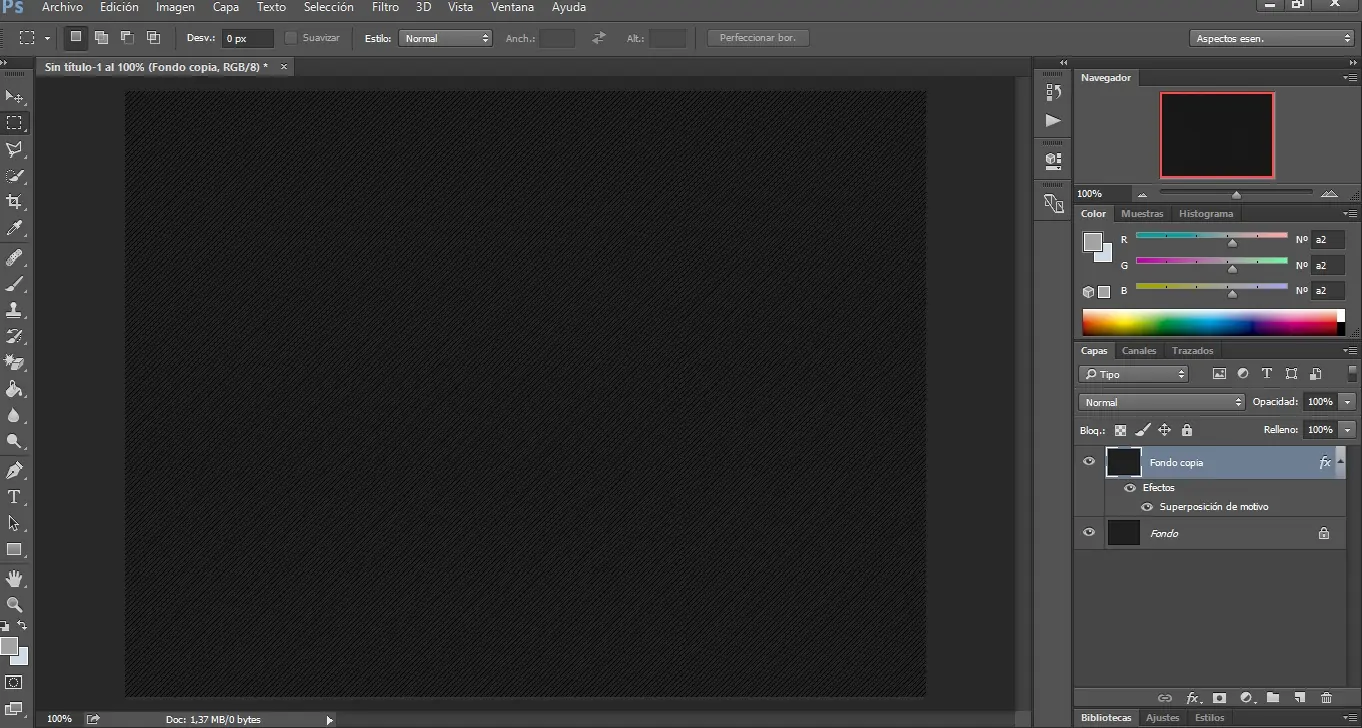The image size is (1362, 728).
Task: Enable the Suavizar checkbox
Action: point(291,38)
